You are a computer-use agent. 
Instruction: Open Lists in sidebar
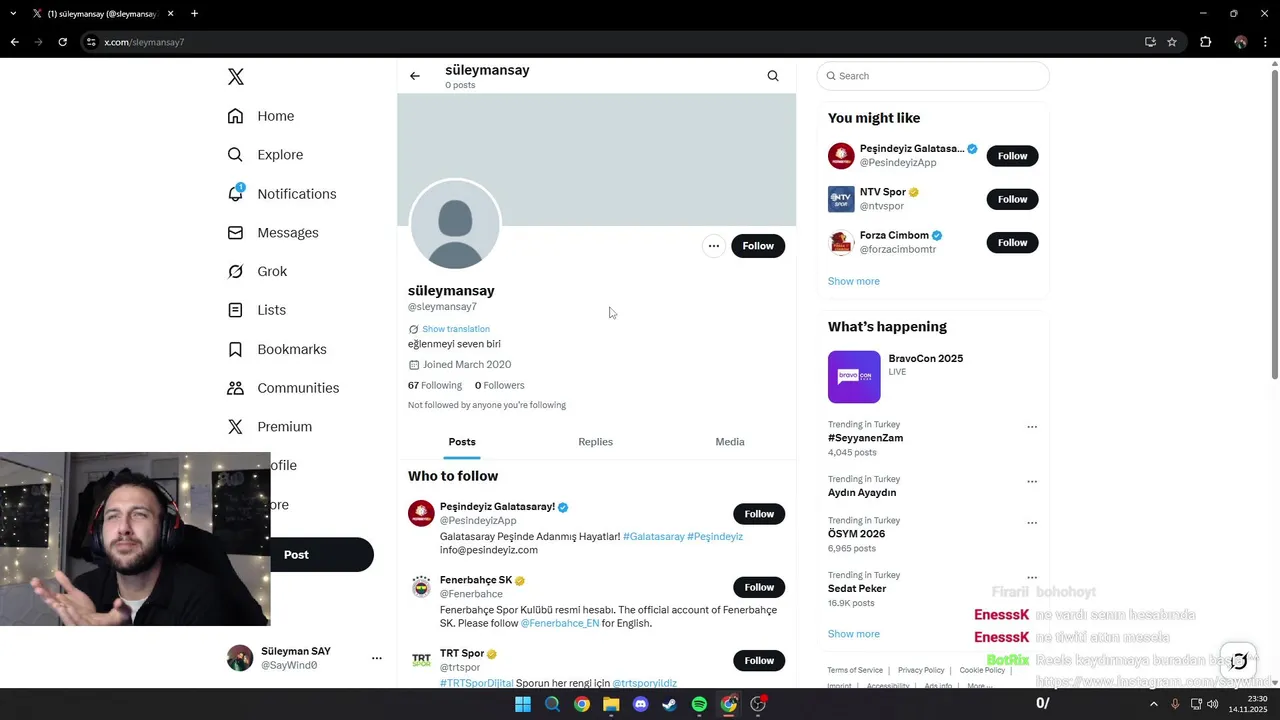coord(257,310)
